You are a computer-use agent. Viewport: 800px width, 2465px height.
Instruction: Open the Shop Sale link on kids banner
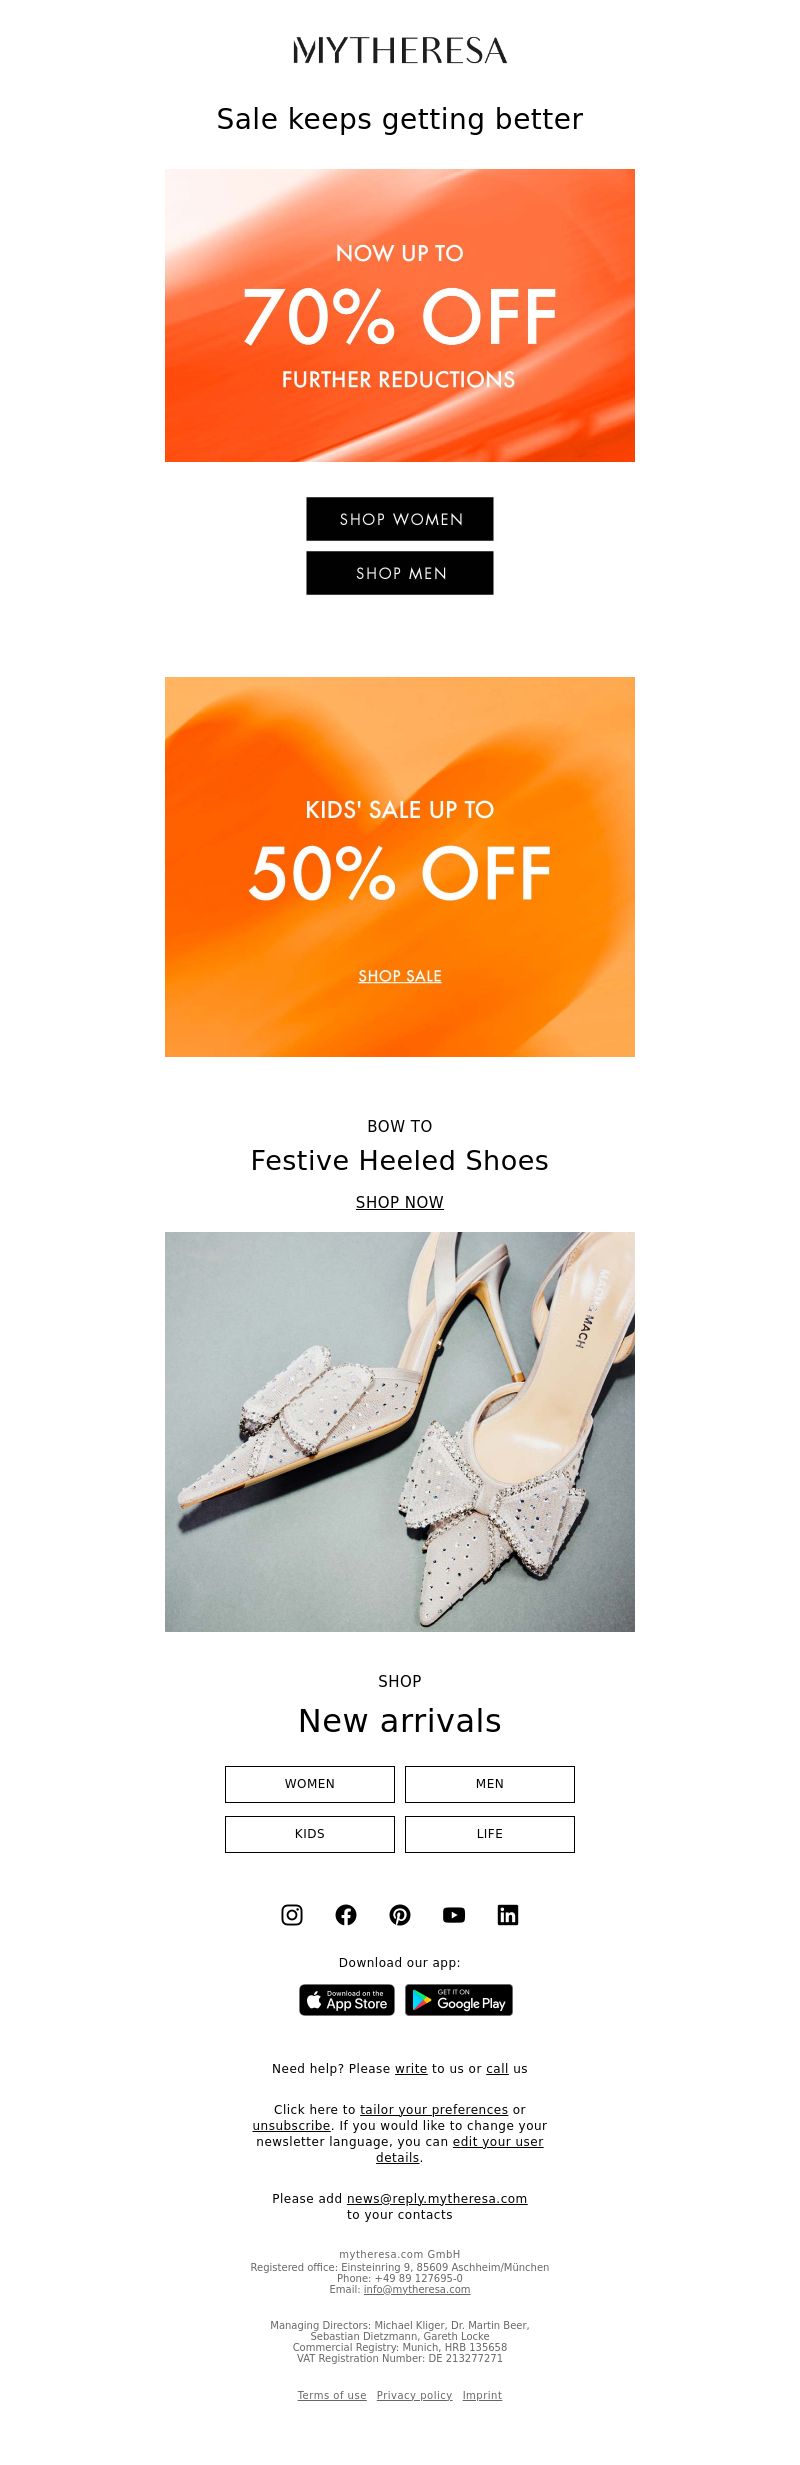pyautogui.click(x=400, y=976)
